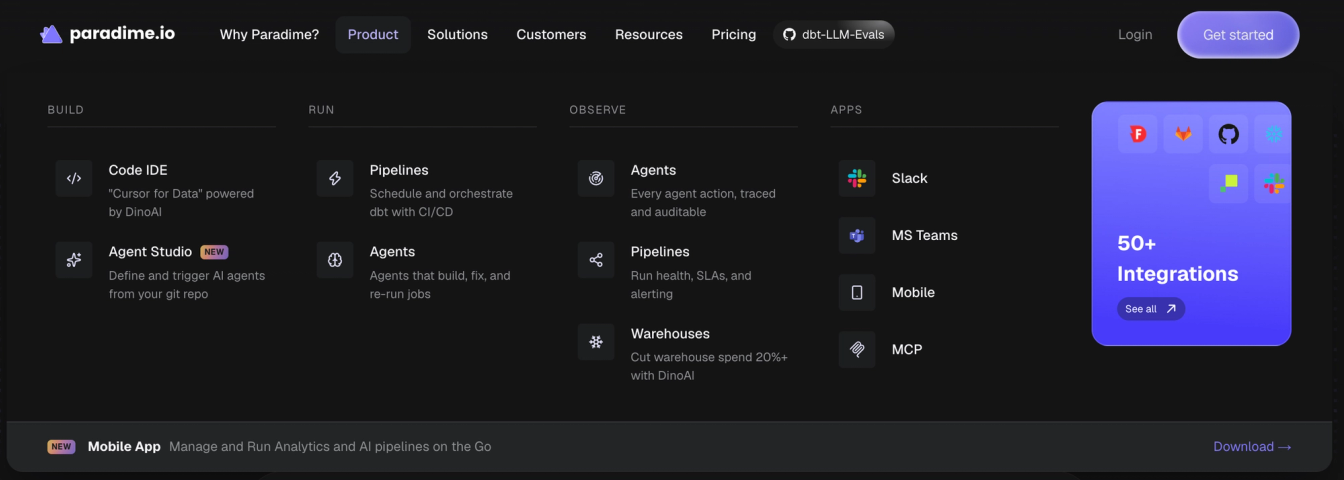
Task: Click the GitLab fox icon in integrations card
Action: click(x=1183, y=134)
